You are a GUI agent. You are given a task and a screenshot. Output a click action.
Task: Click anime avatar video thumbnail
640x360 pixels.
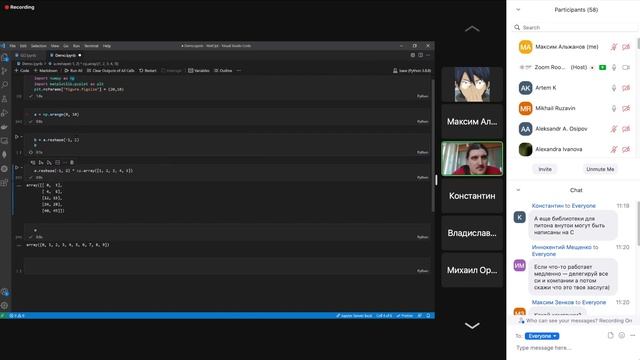point(472,84)
